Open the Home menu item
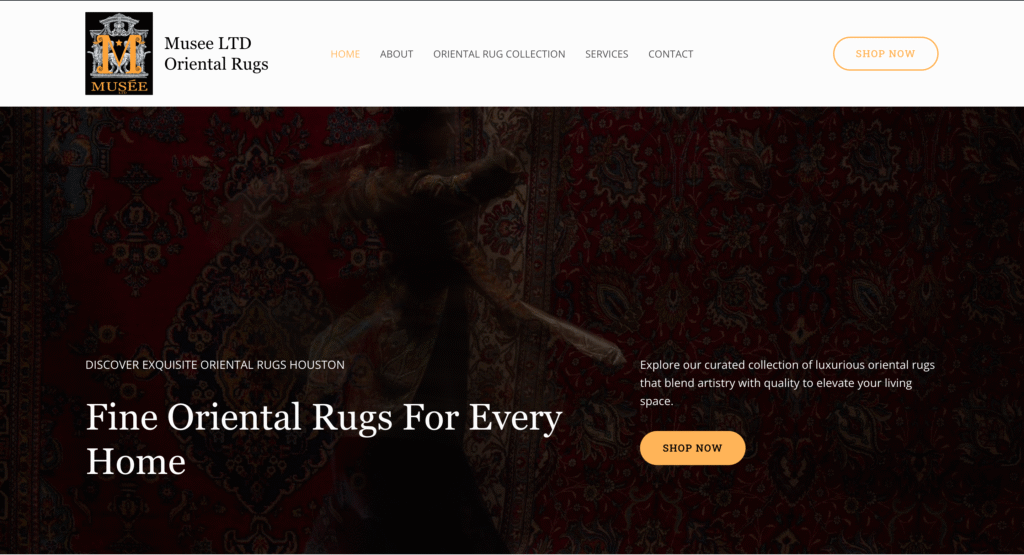1024x555 pixels. pyautogui.click(x=345, y=54)
